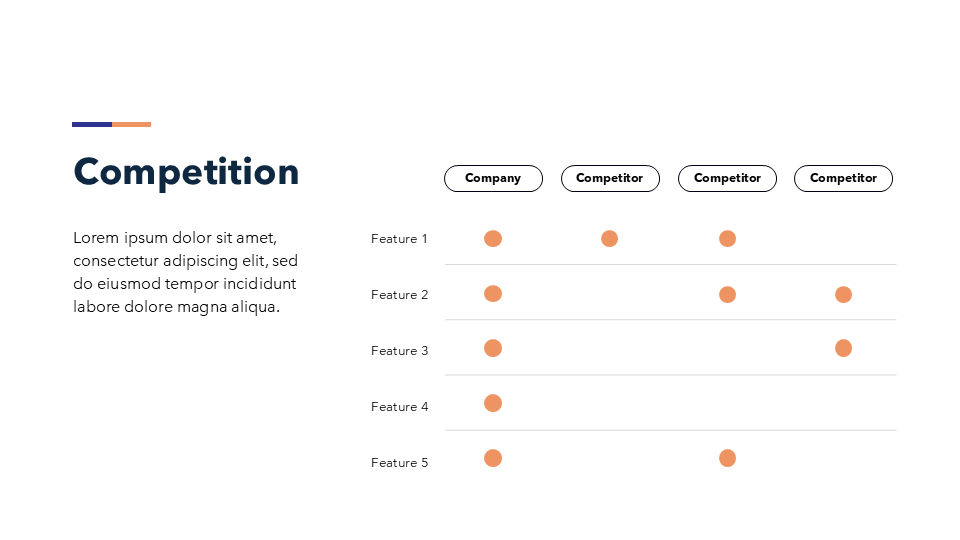Screen dimensions: 960x540
Task: Click the Company dot in Feature 1 row
Action: (x=493, y=238)
